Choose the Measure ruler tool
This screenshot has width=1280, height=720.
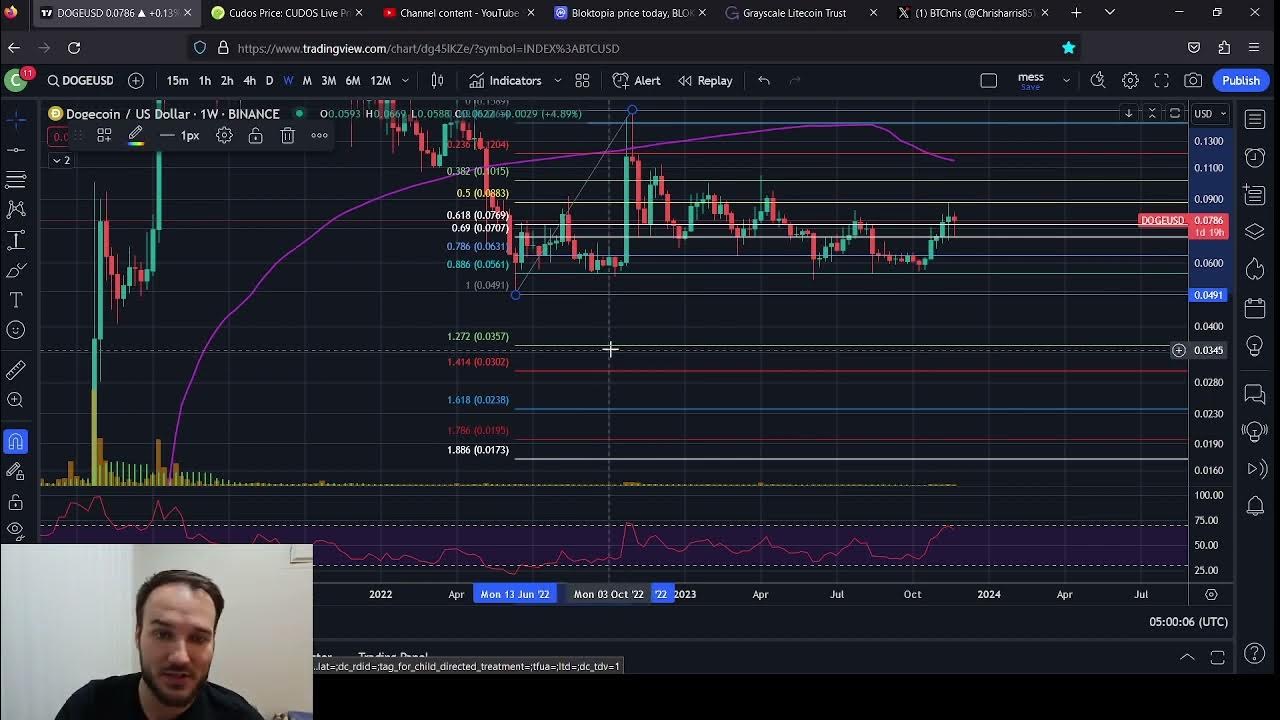coord(16,371)
